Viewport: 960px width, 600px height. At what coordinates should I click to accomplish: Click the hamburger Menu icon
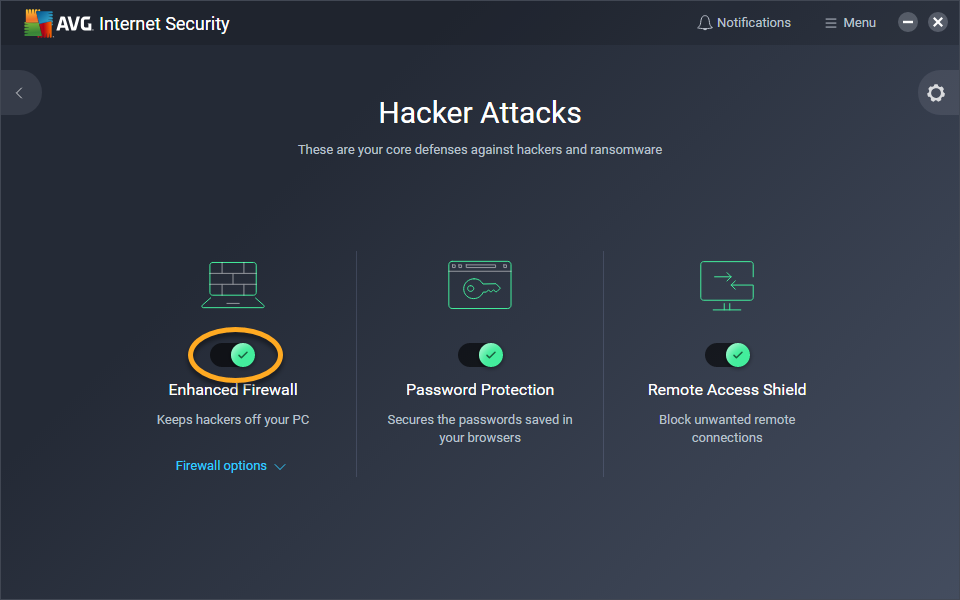830,23
